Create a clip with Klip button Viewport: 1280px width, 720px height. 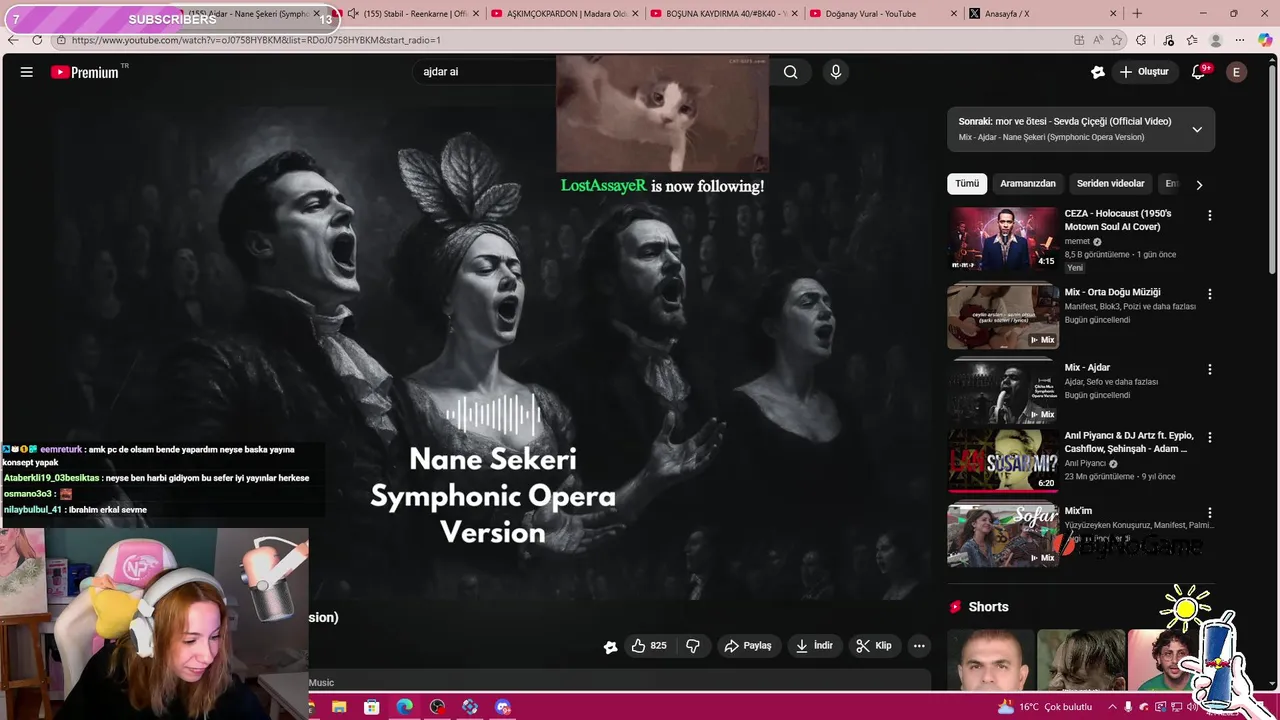pyautogui.click(x=874, y=646)
